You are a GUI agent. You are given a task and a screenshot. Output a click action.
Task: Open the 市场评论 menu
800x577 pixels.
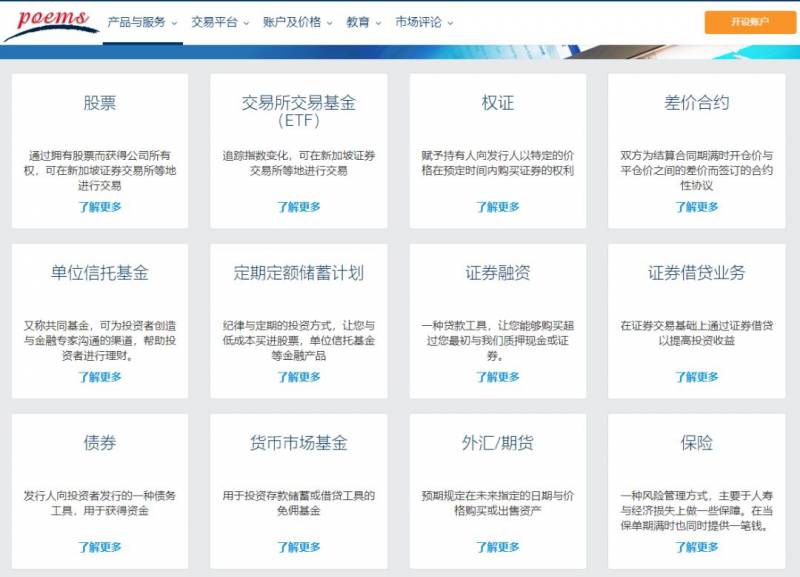pyautogui.click(x=424, y=22)
